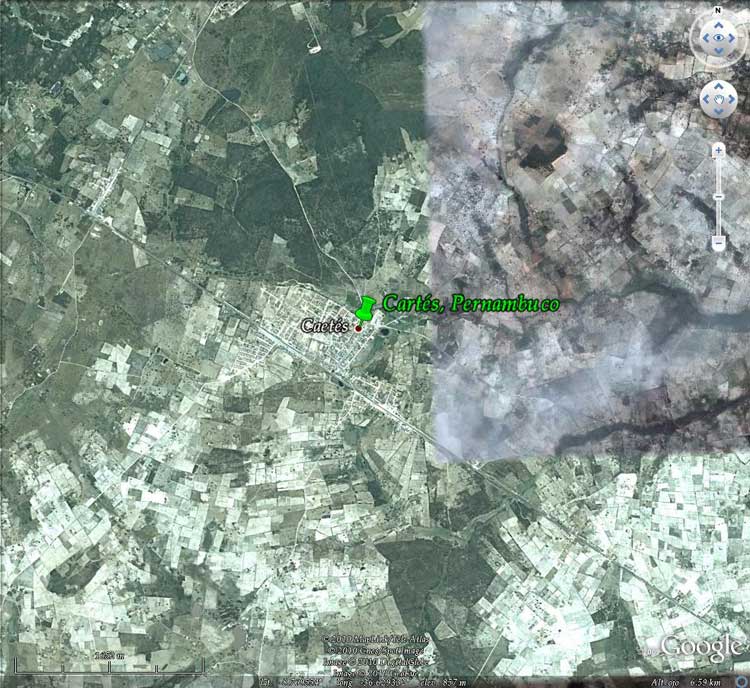
Task: Zoom in with the plus button
Action: point(718,150)
